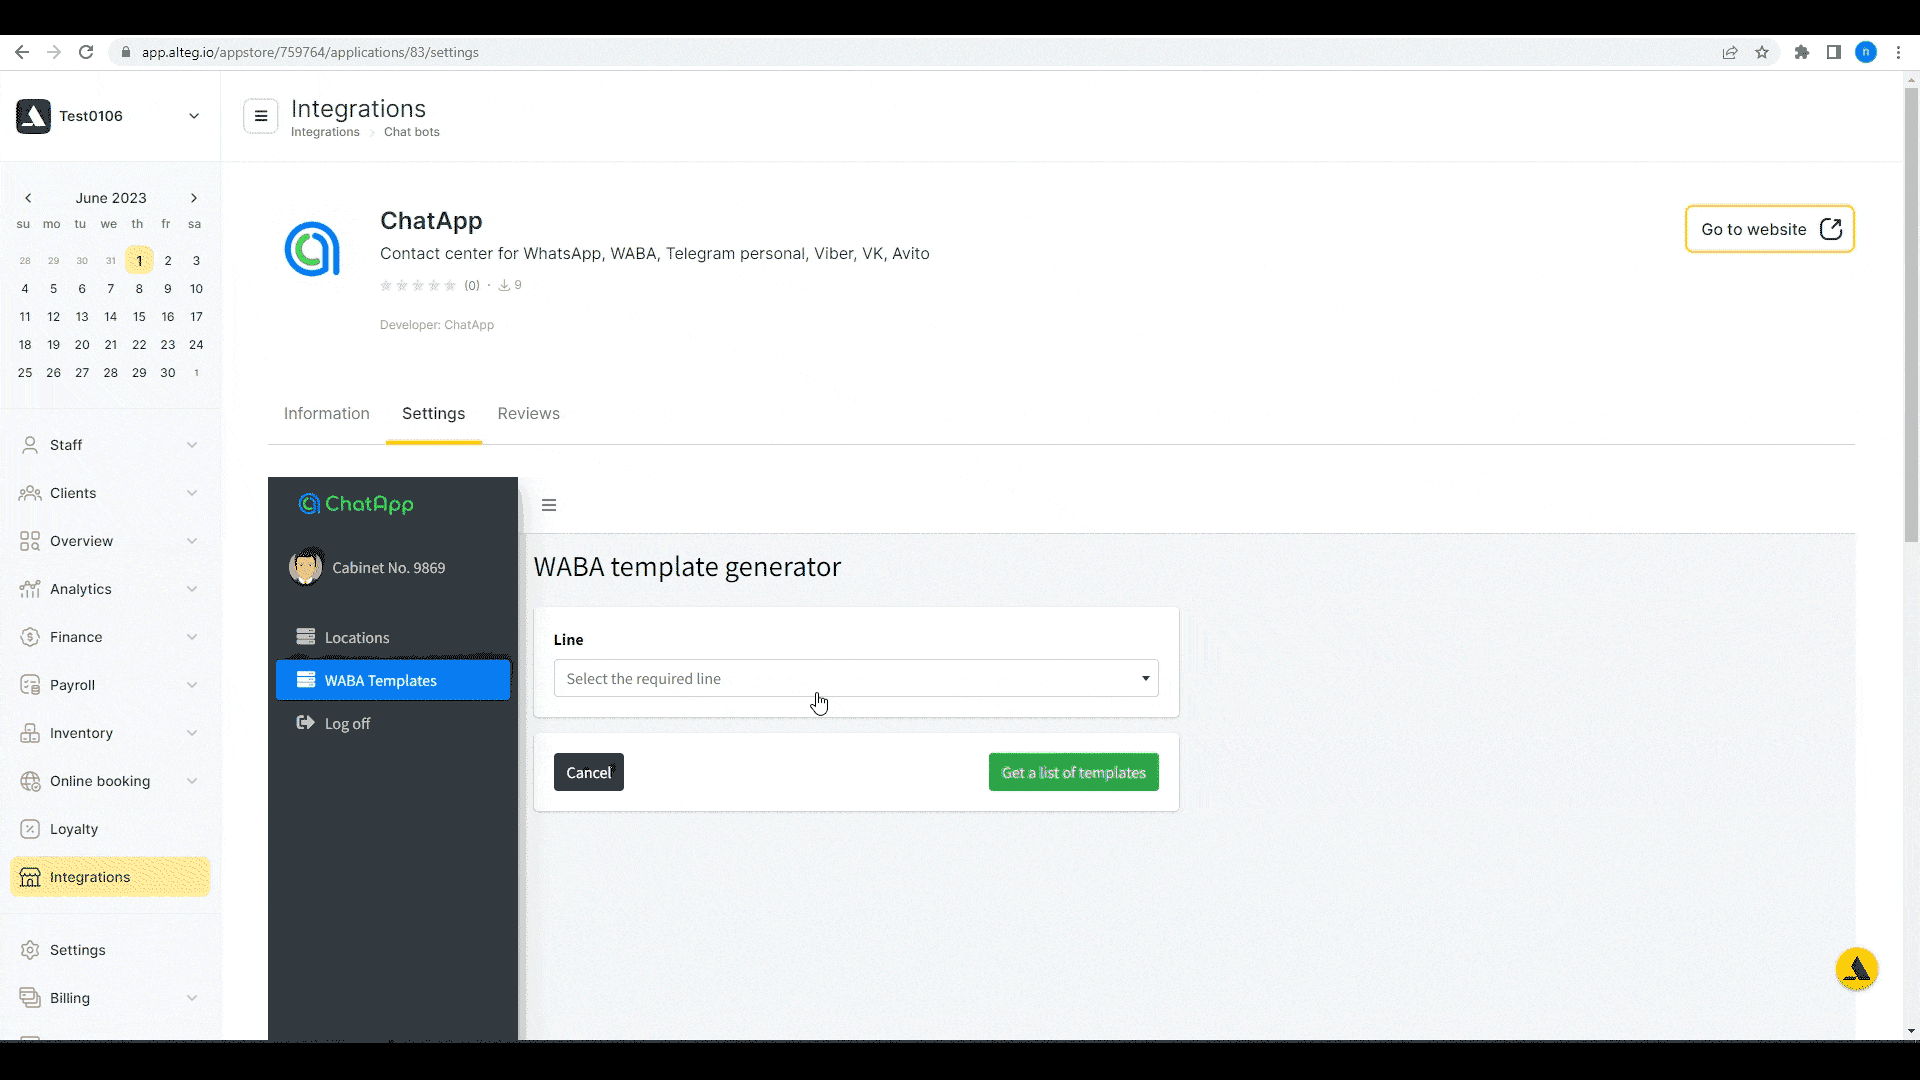Open the Line selection dropdown
This screenshot has height=1080, width=1920.
click(x=856, y=679)
